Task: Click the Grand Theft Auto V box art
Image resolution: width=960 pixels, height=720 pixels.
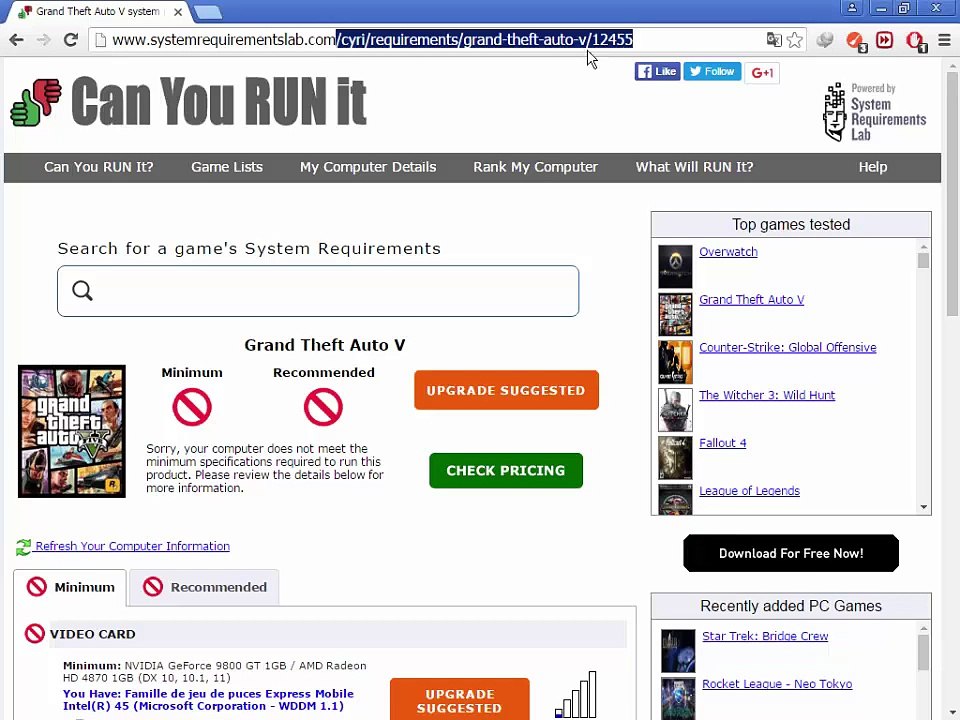Action: pos(72,432)
